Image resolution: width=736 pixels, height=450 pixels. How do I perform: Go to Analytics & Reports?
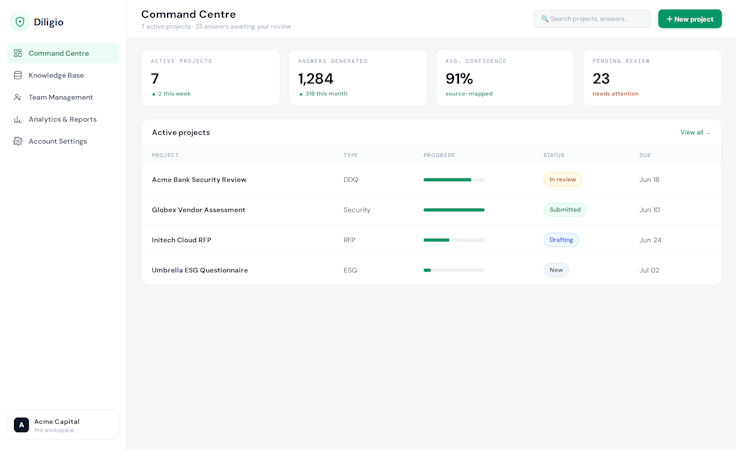63,119
